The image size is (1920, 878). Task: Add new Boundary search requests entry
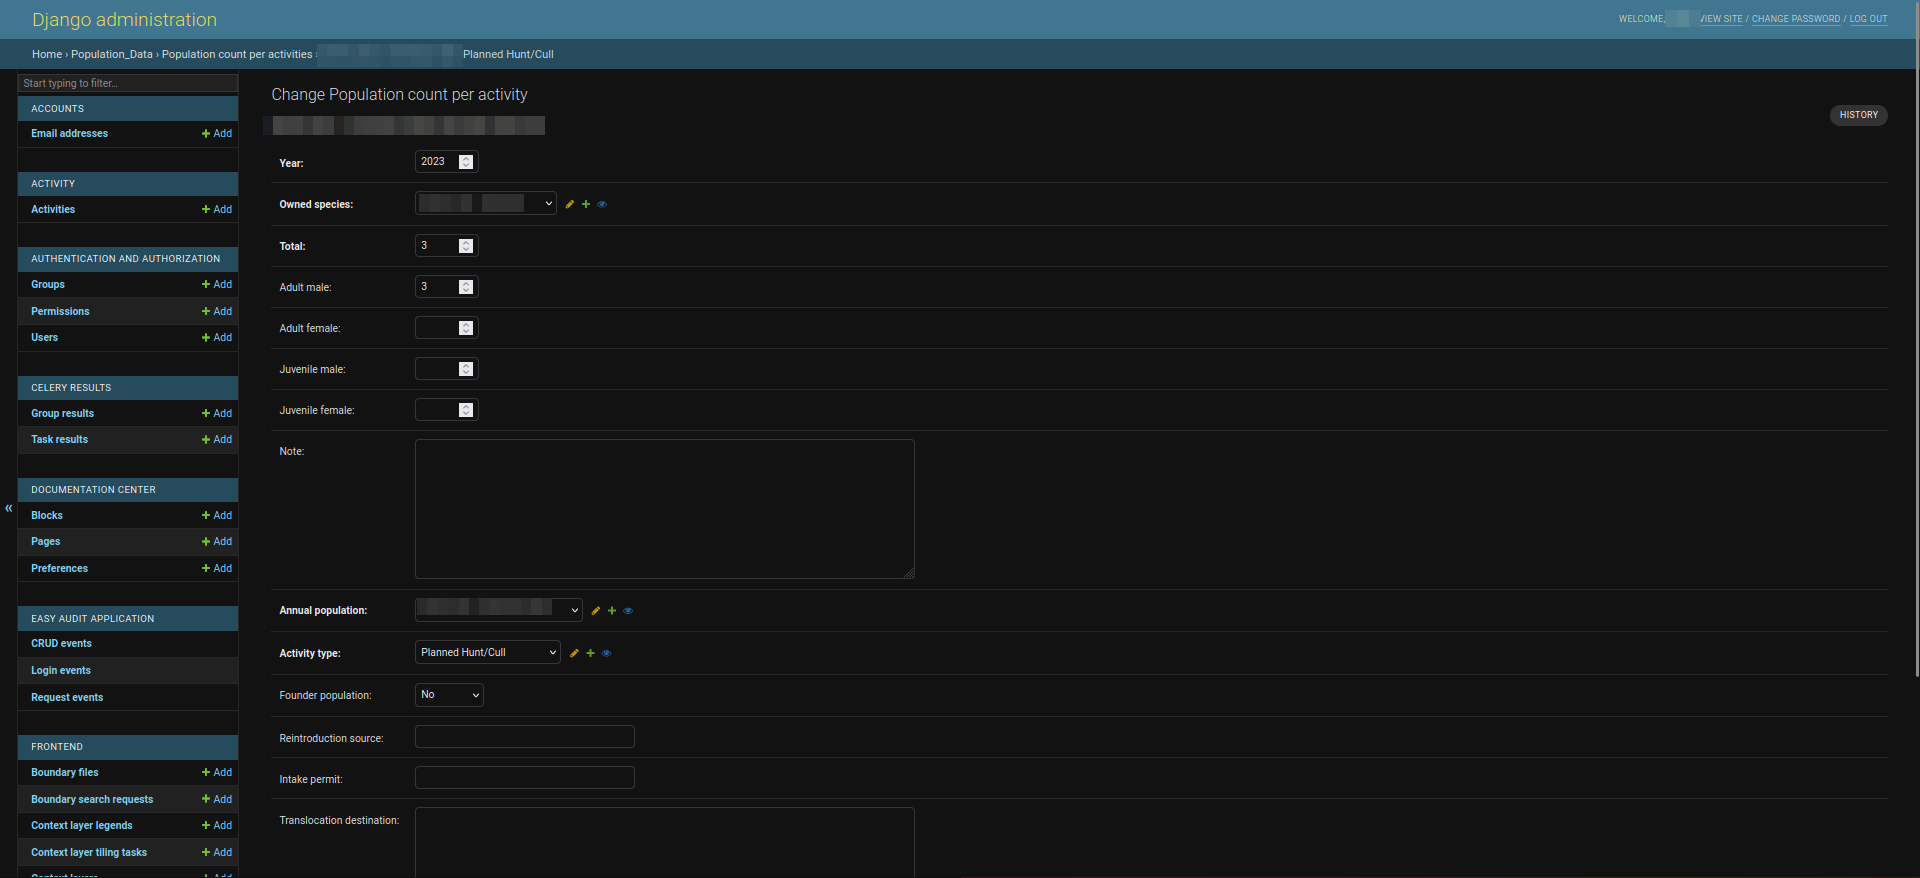click(x=217, y=800)
